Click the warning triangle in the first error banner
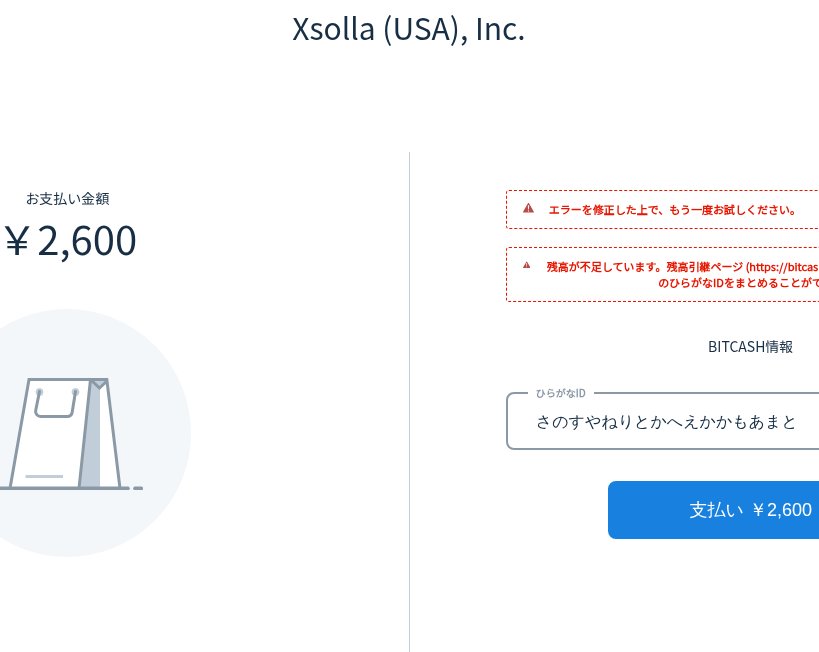819x652 pixels. (x=528, y=208)
